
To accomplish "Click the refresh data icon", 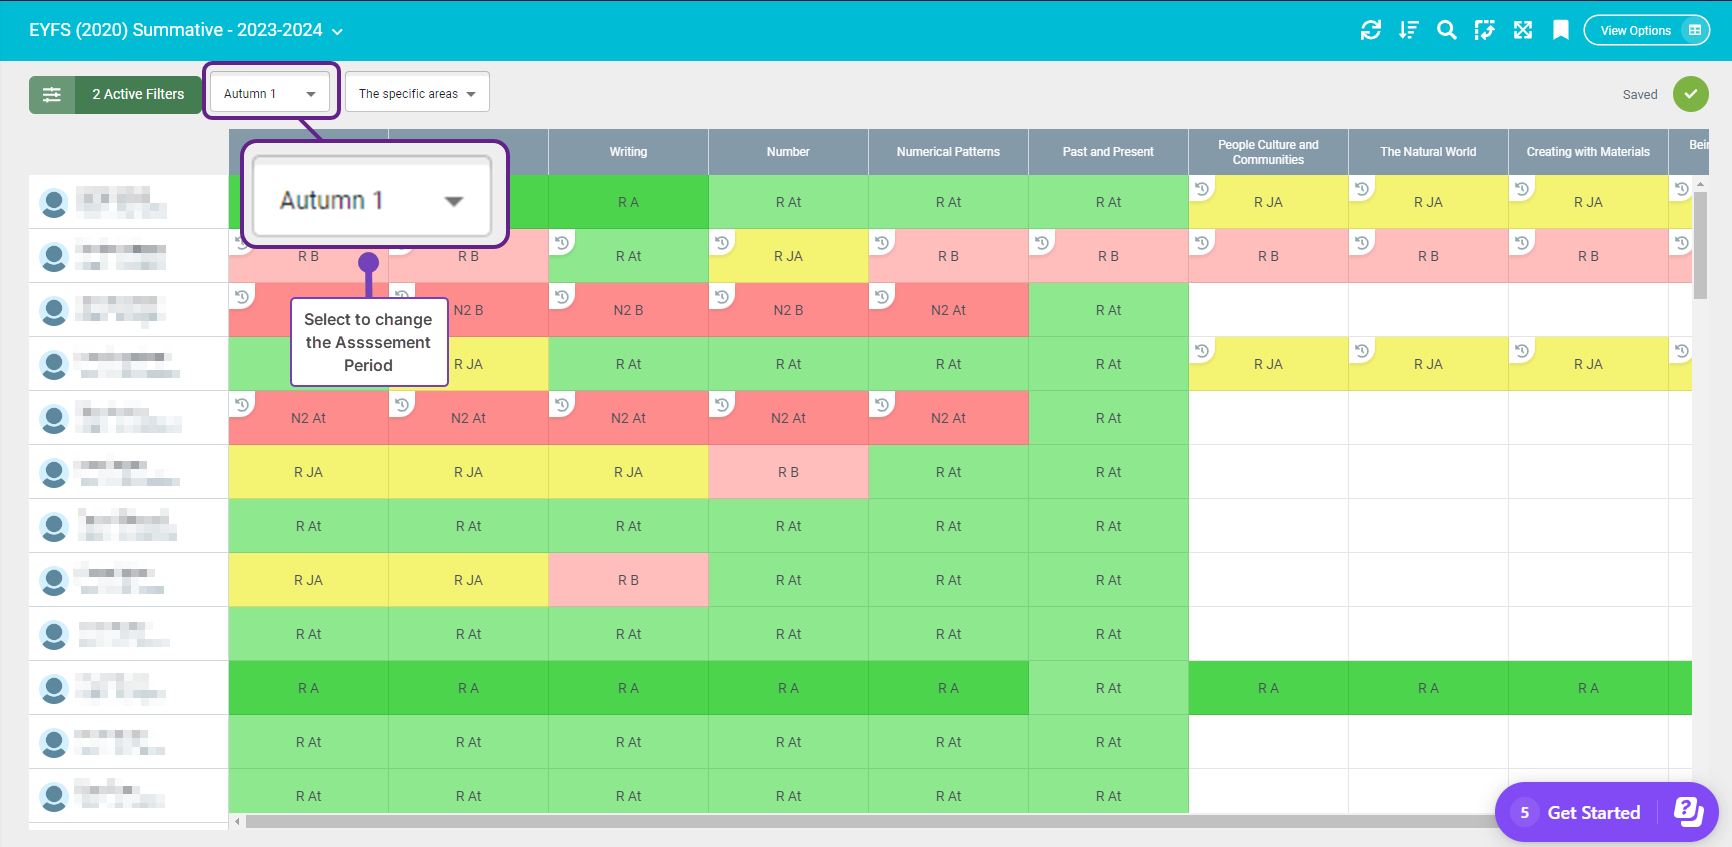I will pos(1370,30).
